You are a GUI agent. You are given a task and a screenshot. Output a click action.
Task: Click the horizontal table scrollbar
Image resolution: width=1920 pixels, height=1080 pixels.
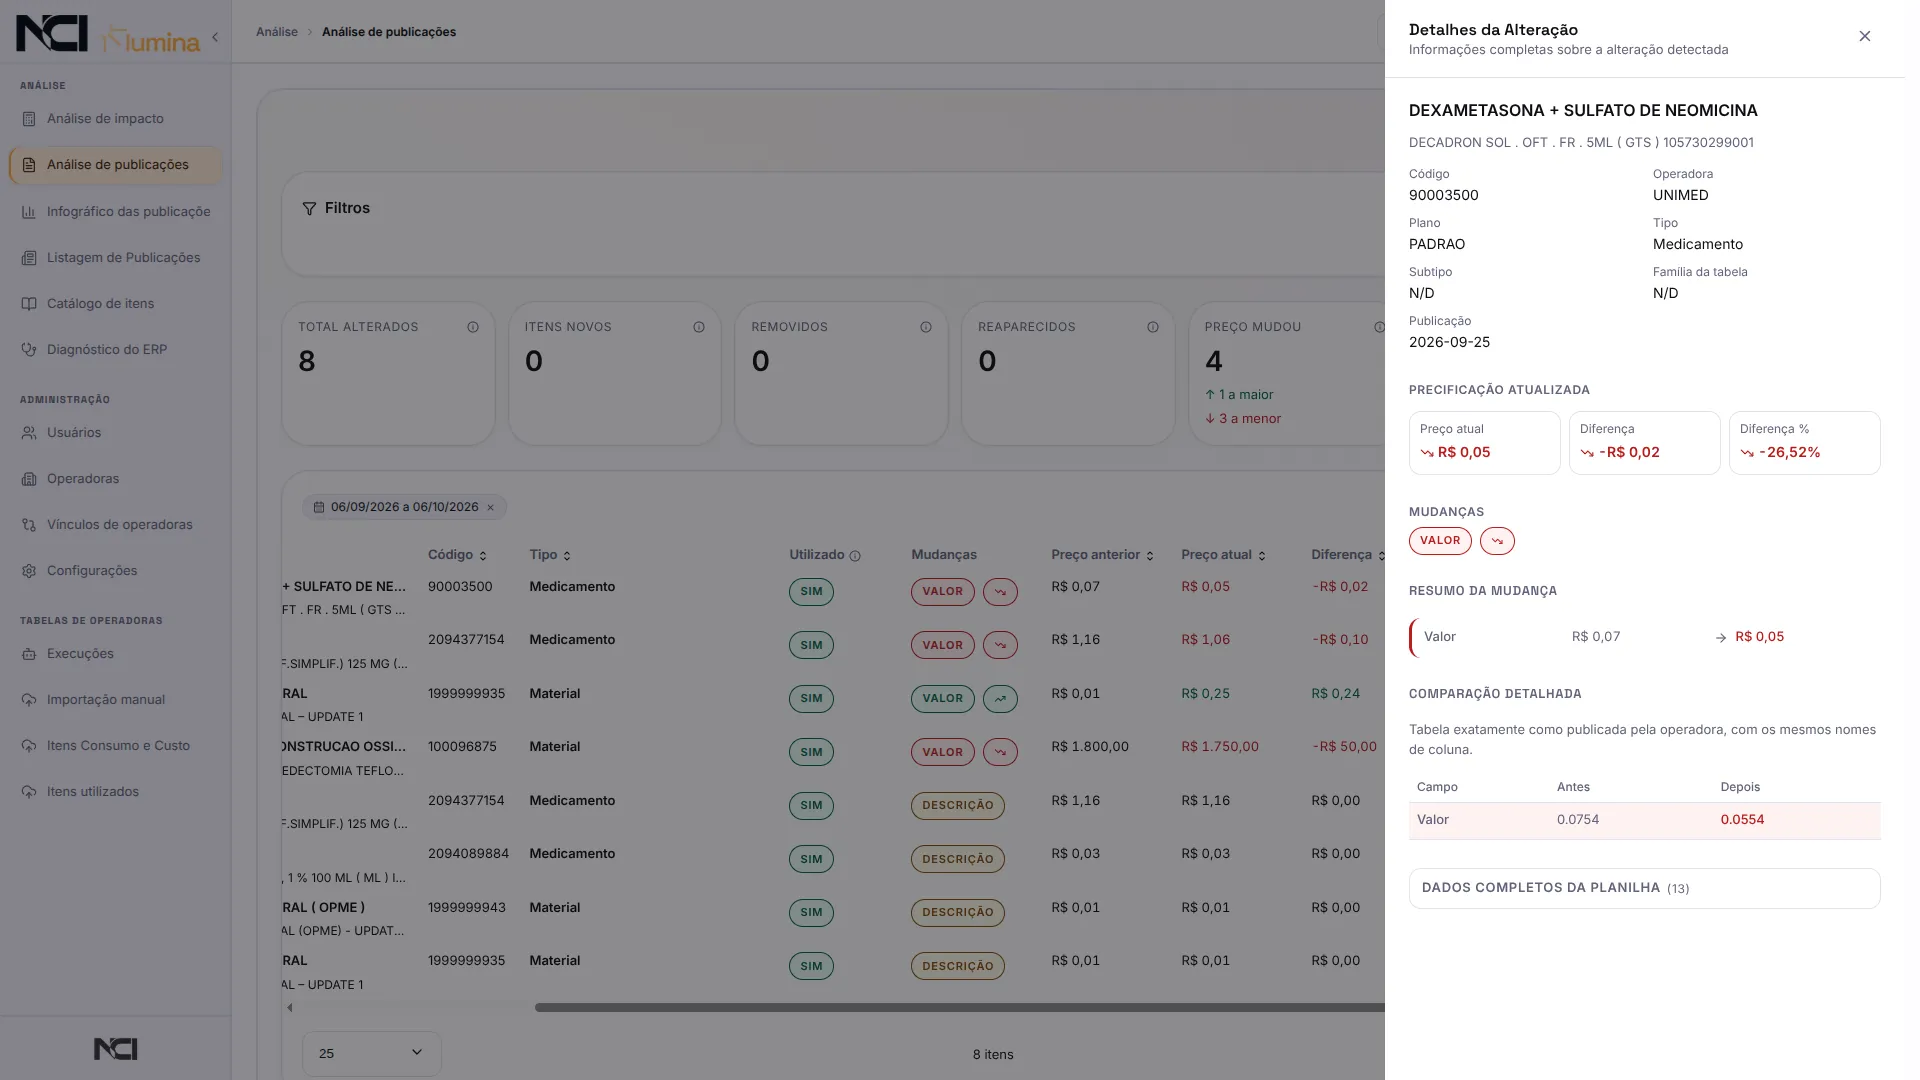coord(958,1008)
